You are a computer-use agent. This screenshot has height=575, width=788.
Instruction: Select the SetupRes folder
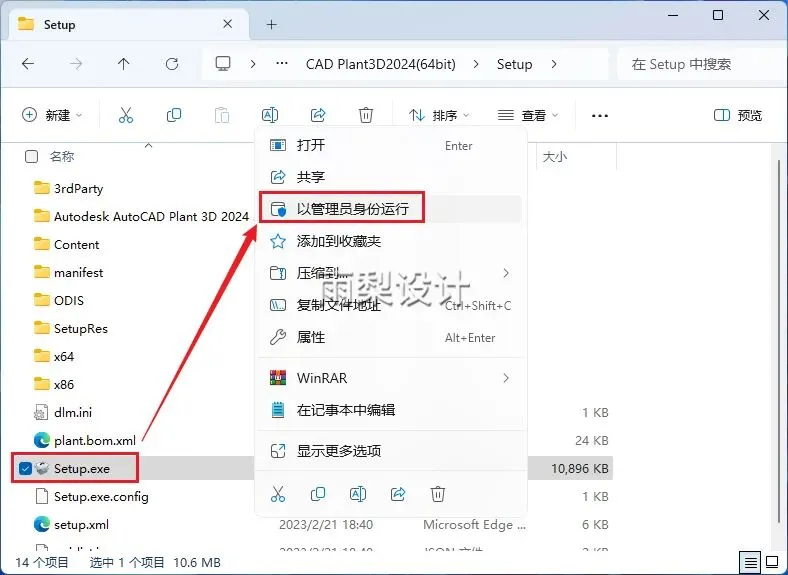pyautogui.click(x=70, y=329)
